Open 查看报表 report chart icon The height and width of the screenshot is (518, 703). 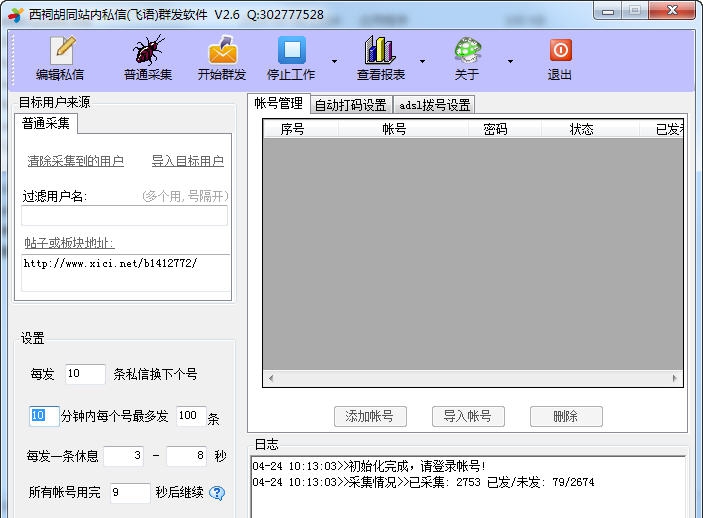pos(380,51)
